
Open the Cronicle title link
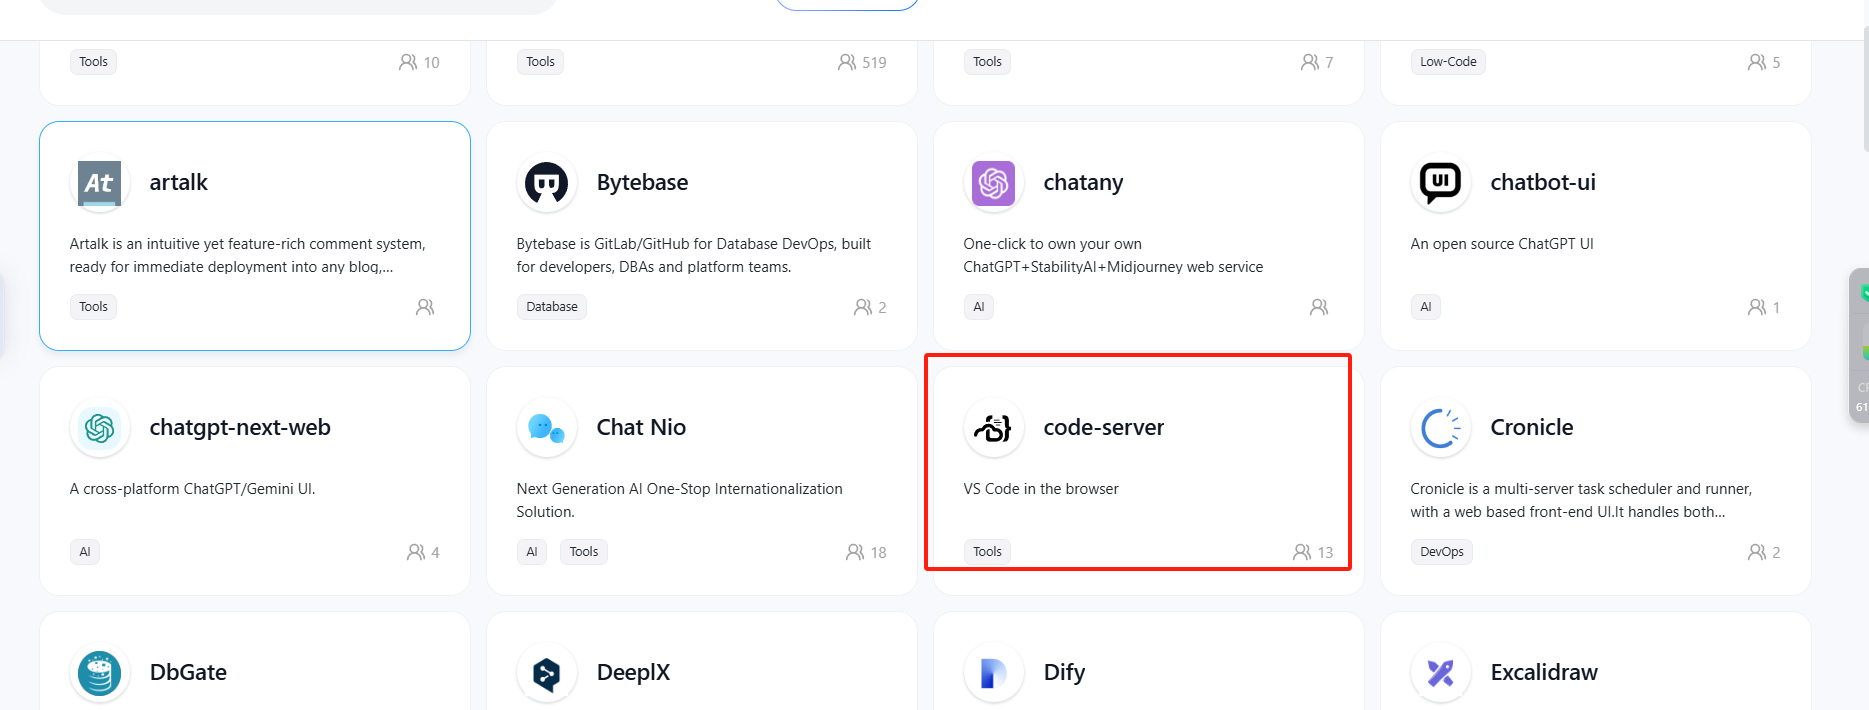[x=1532, y=427]
